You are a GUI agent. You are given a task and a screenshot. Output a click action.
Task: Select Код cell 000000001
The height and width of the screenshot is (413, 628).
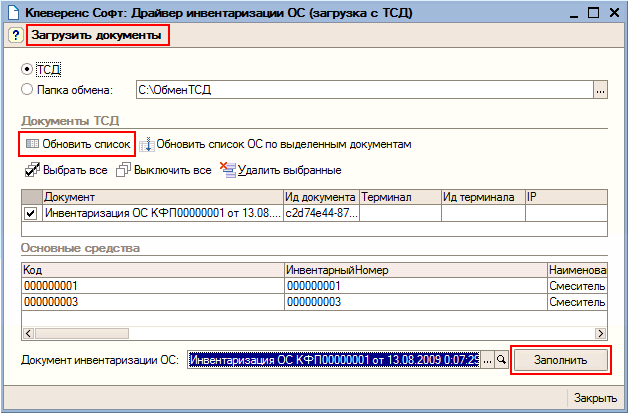(x=153, y=286)
